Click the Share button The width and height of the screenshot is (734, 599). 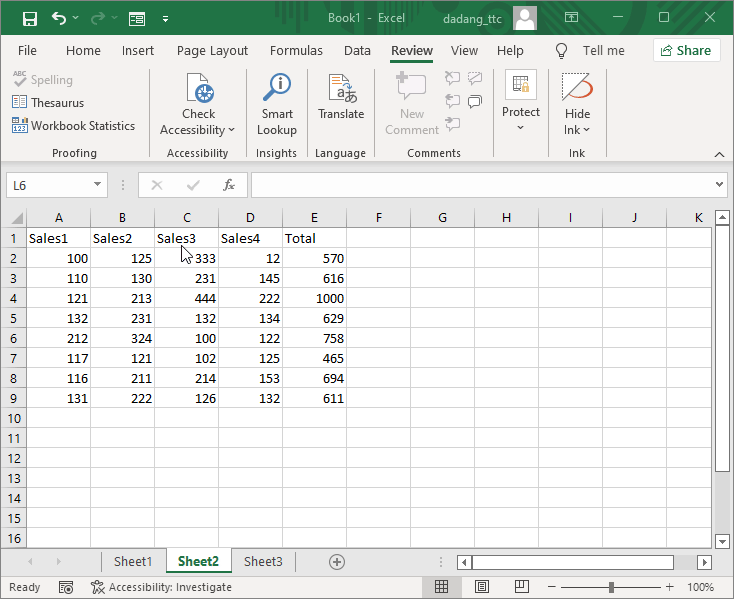tap(687, 50)
